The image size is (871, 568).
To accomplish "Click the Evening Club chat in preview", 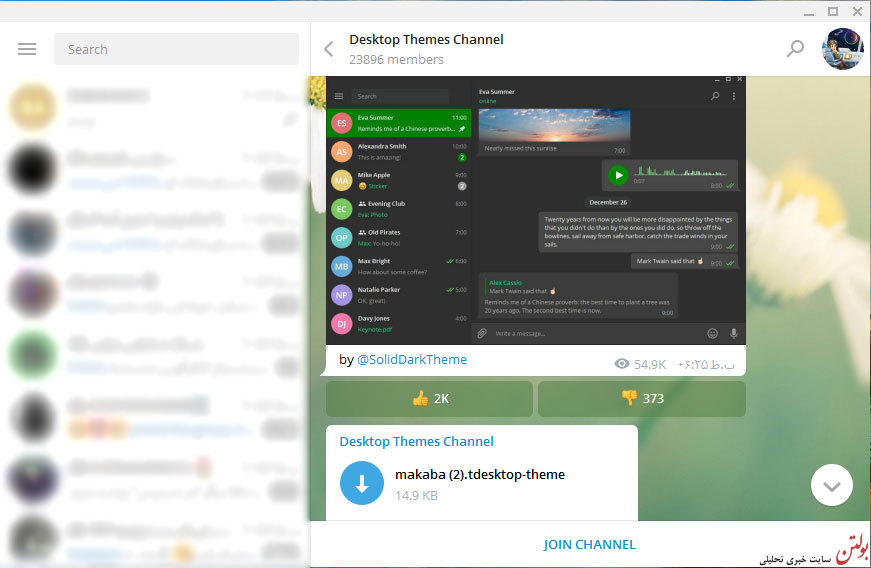I will coord(399,209).
